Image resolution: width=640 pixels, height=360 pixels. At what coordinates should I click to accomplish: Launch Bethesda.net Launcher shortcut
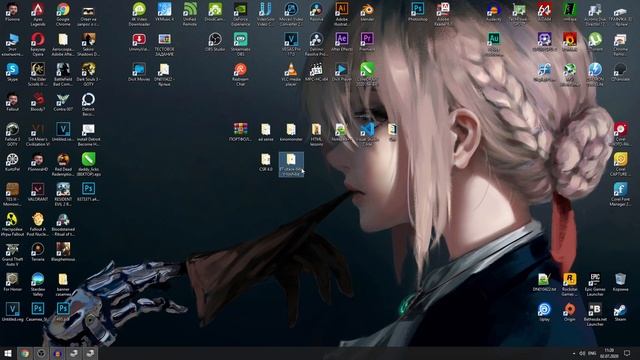(595, 314)
